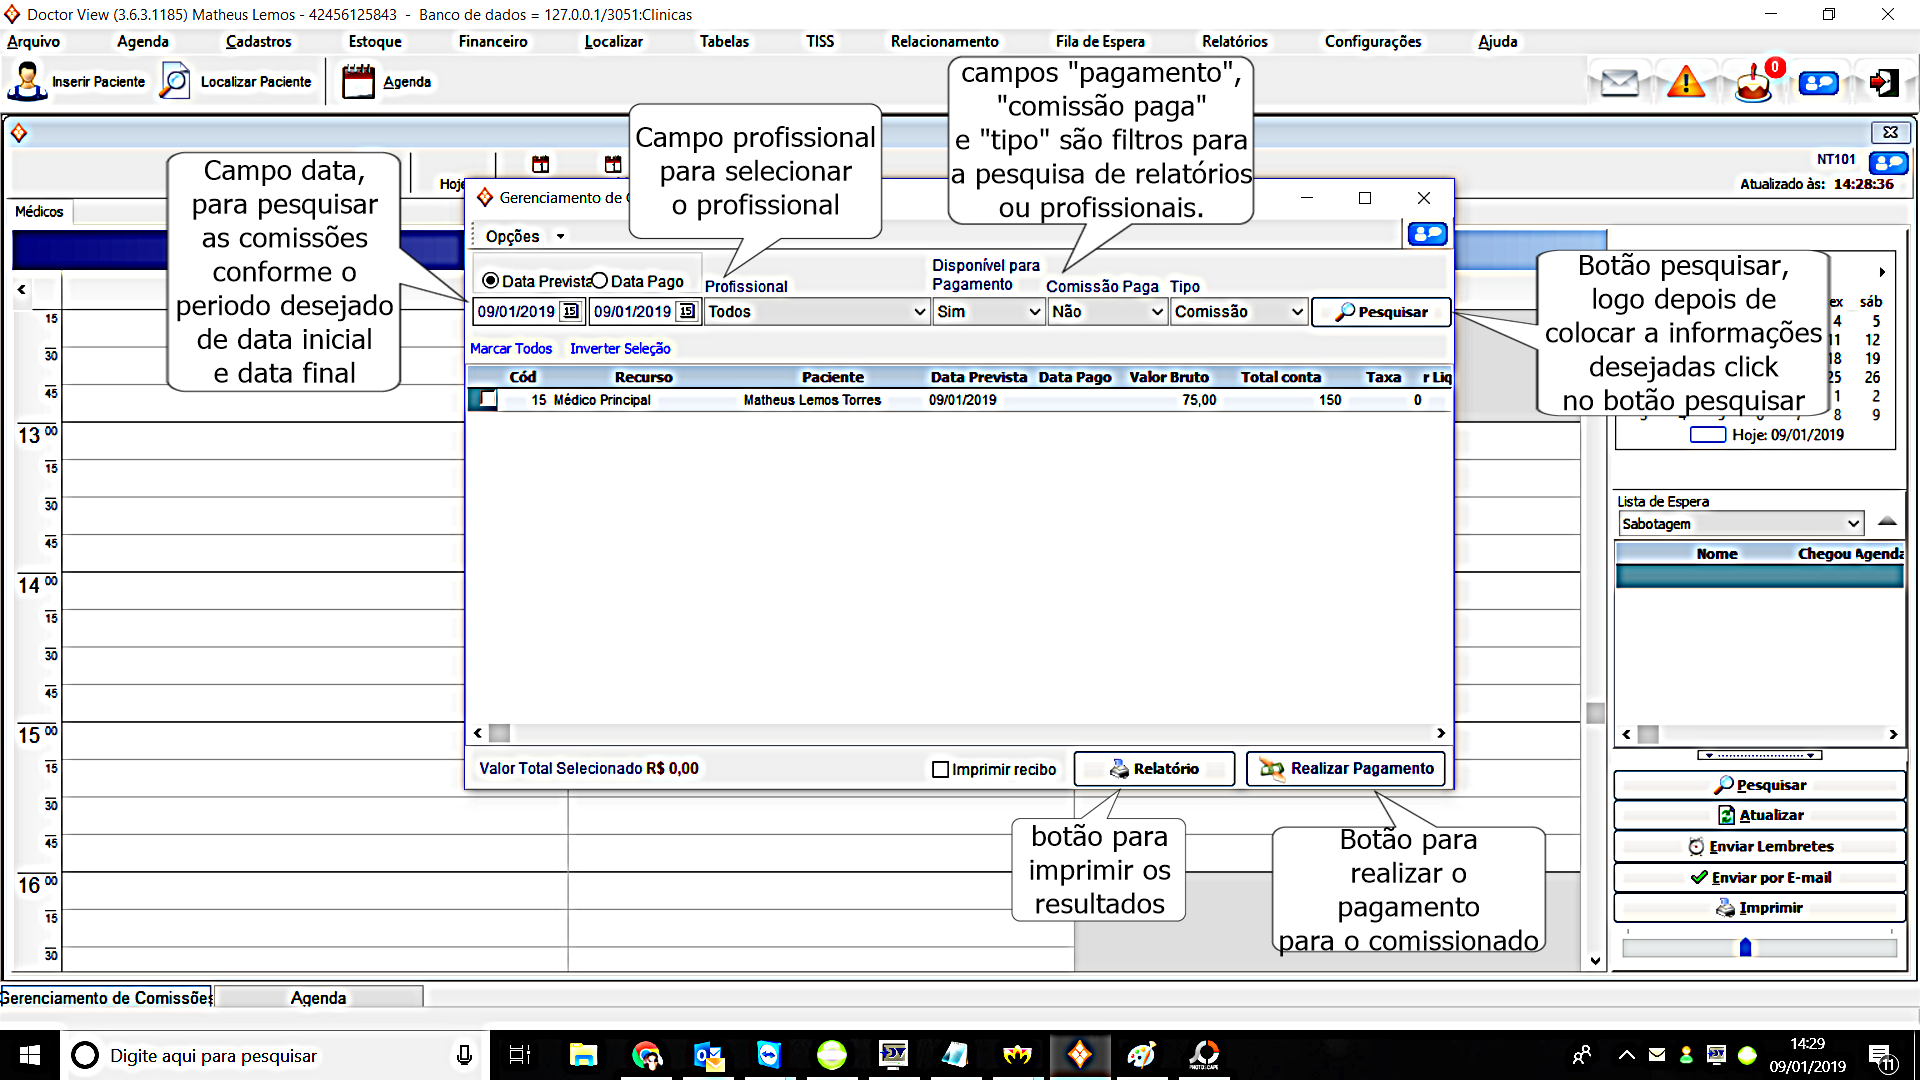Click the yellow warning alert icon
The width and height of the screenshot is (1920, 1080).
(1686, 82)
